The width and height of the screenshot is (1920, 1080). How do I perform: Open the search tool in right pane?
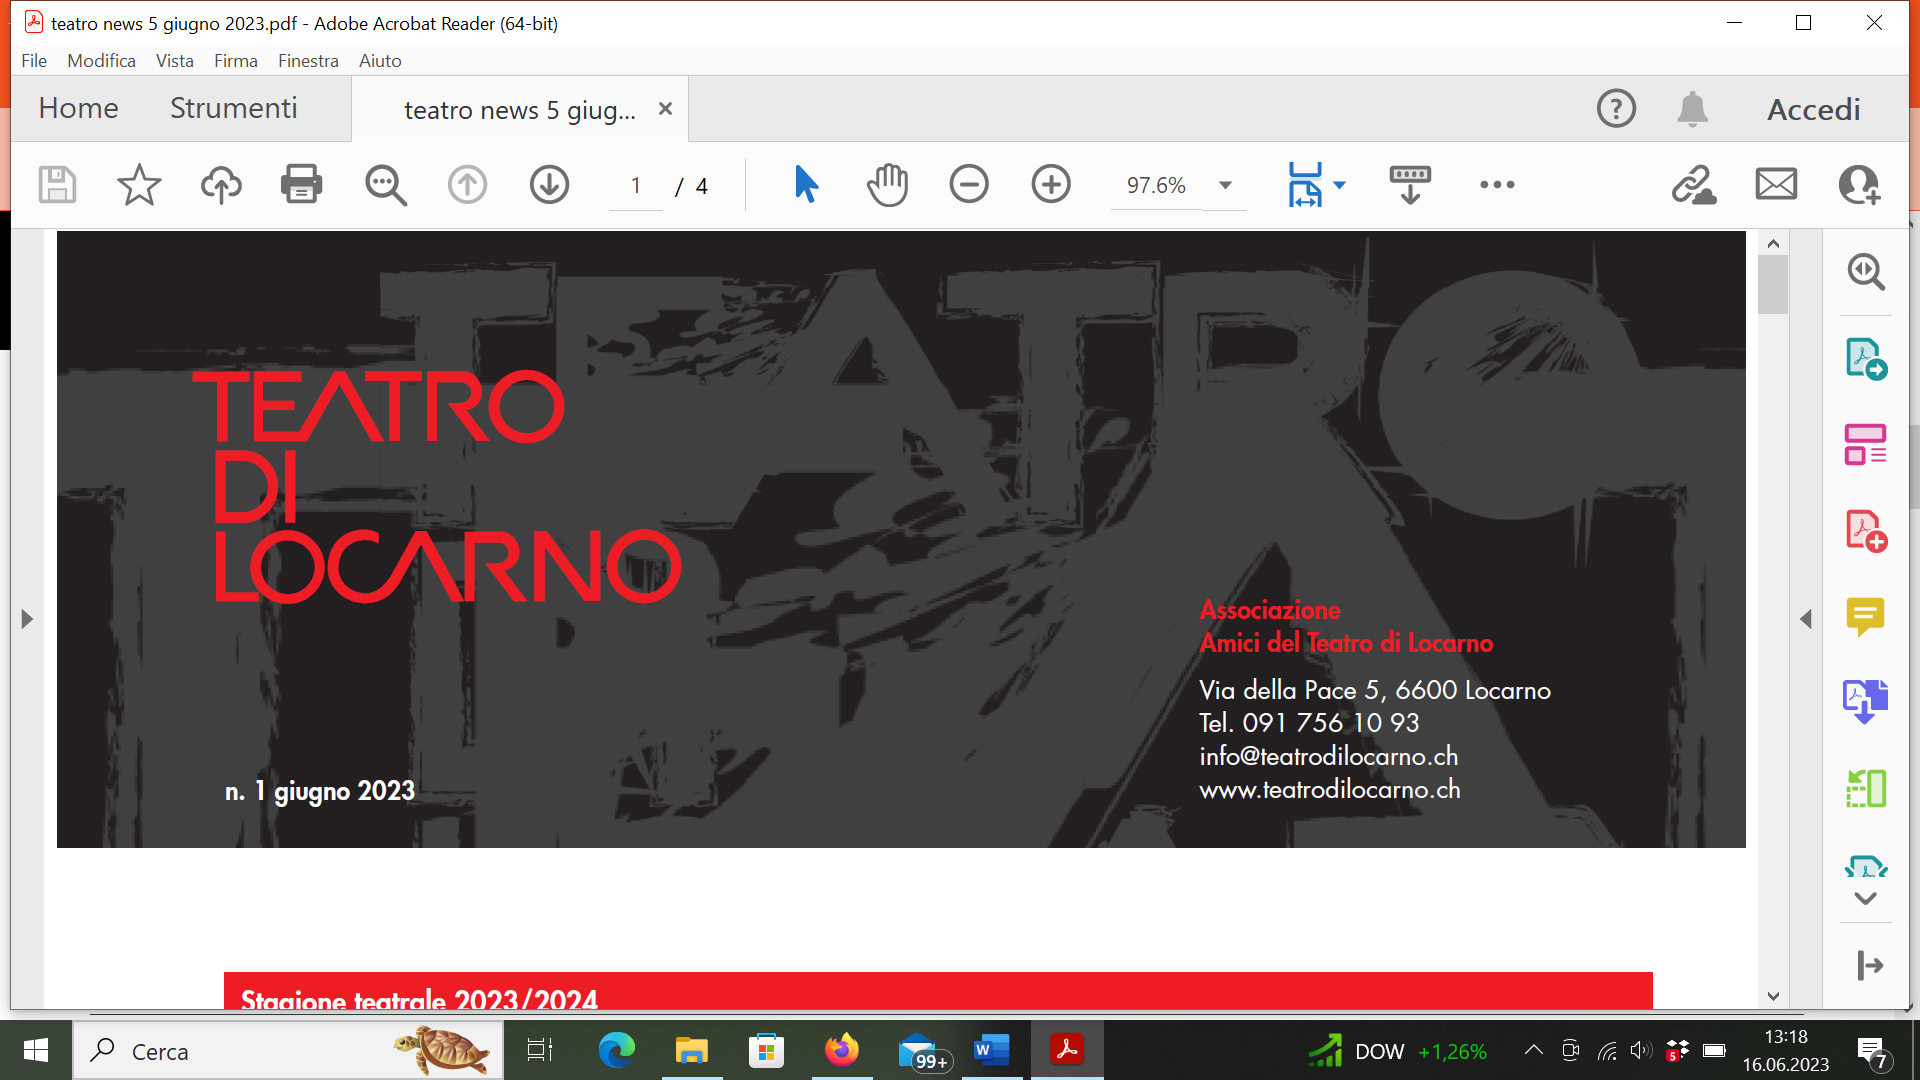[1866, 272]
